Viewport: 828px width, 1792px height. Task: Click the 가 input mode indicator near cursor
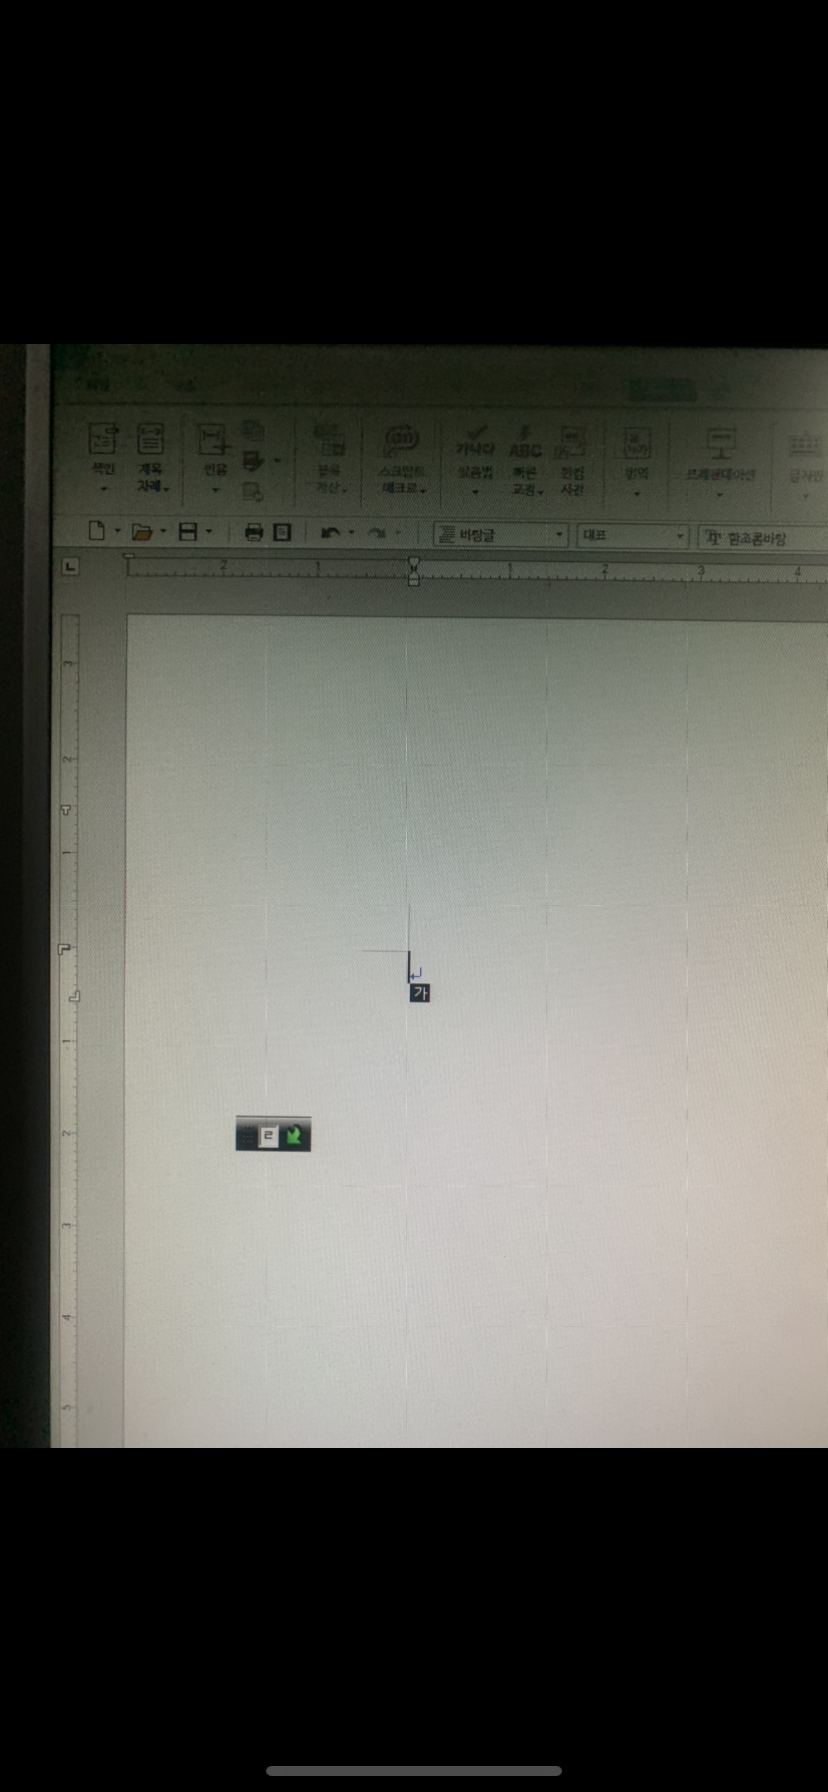420,994
